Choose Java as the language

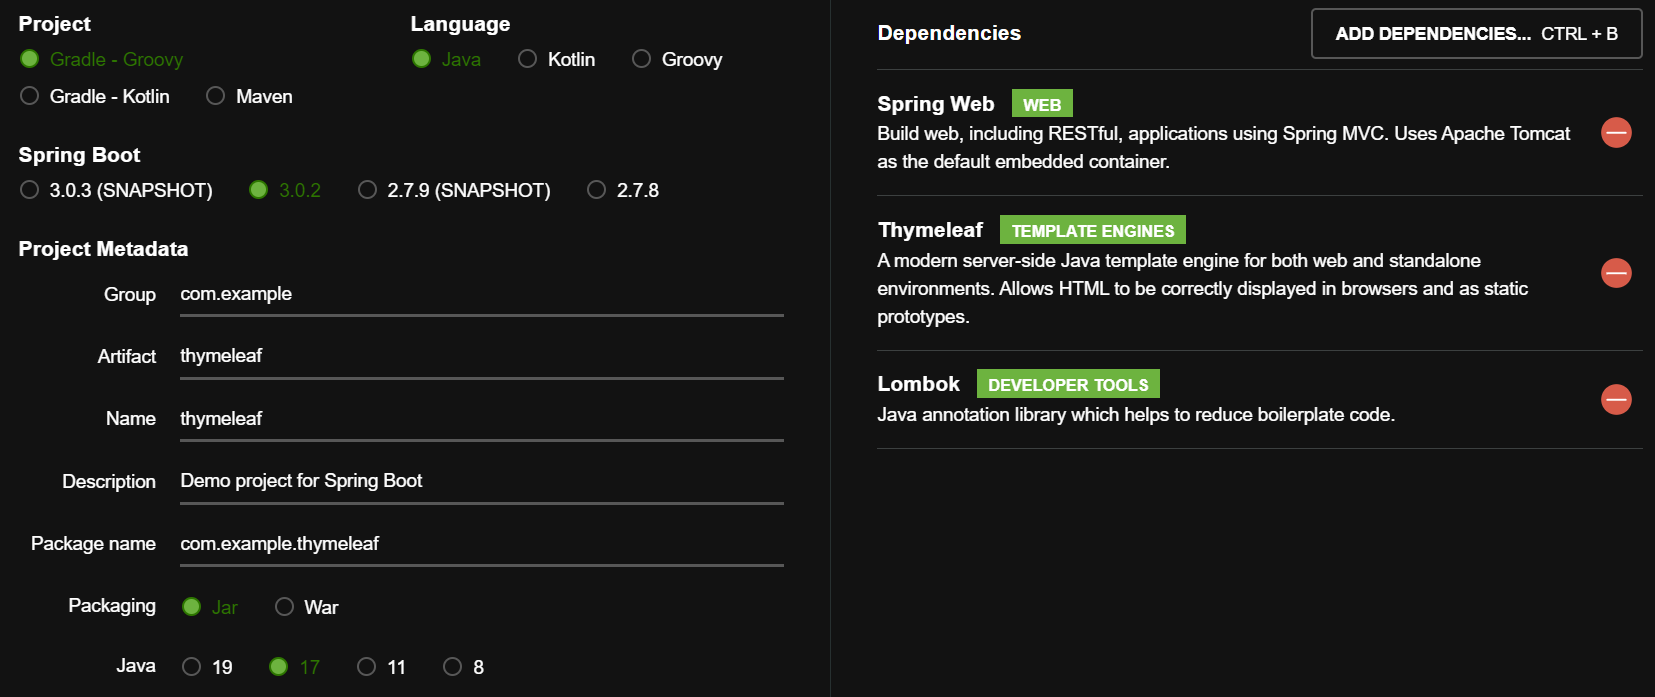[x=446, y=59]
